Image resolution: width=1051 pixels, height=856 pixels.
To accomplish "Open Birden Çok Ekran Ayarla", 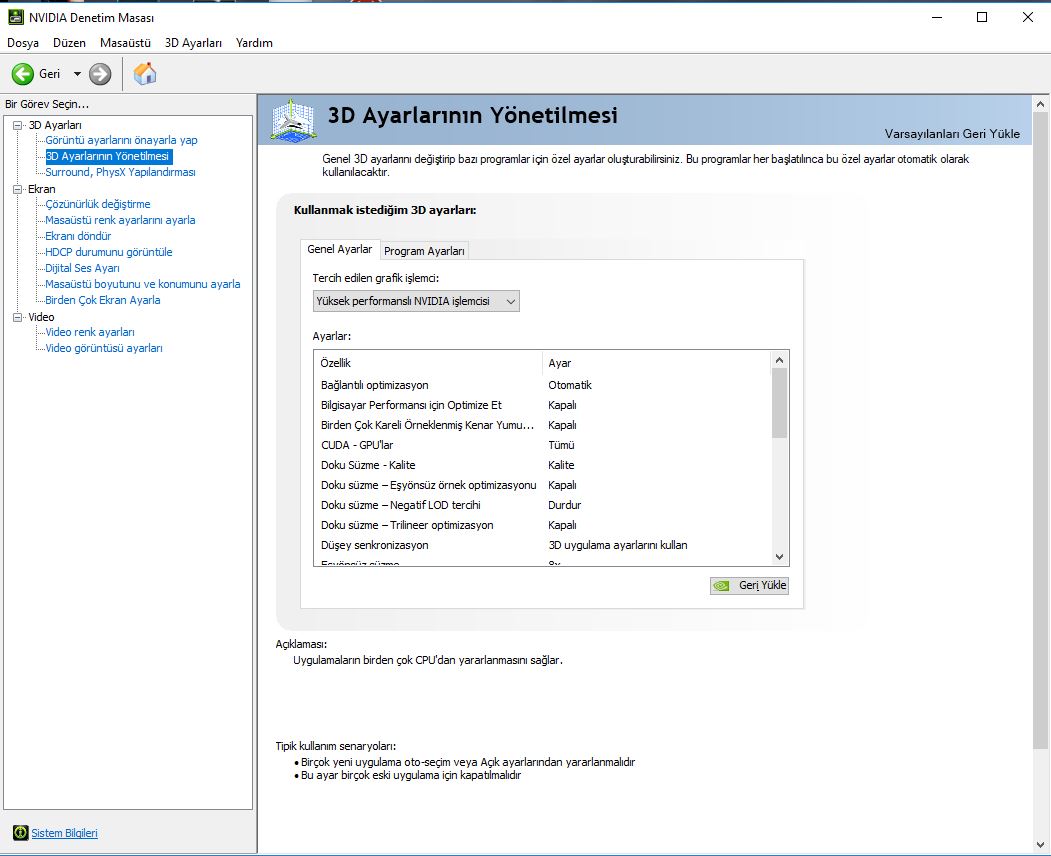I will tap(103, 300).
